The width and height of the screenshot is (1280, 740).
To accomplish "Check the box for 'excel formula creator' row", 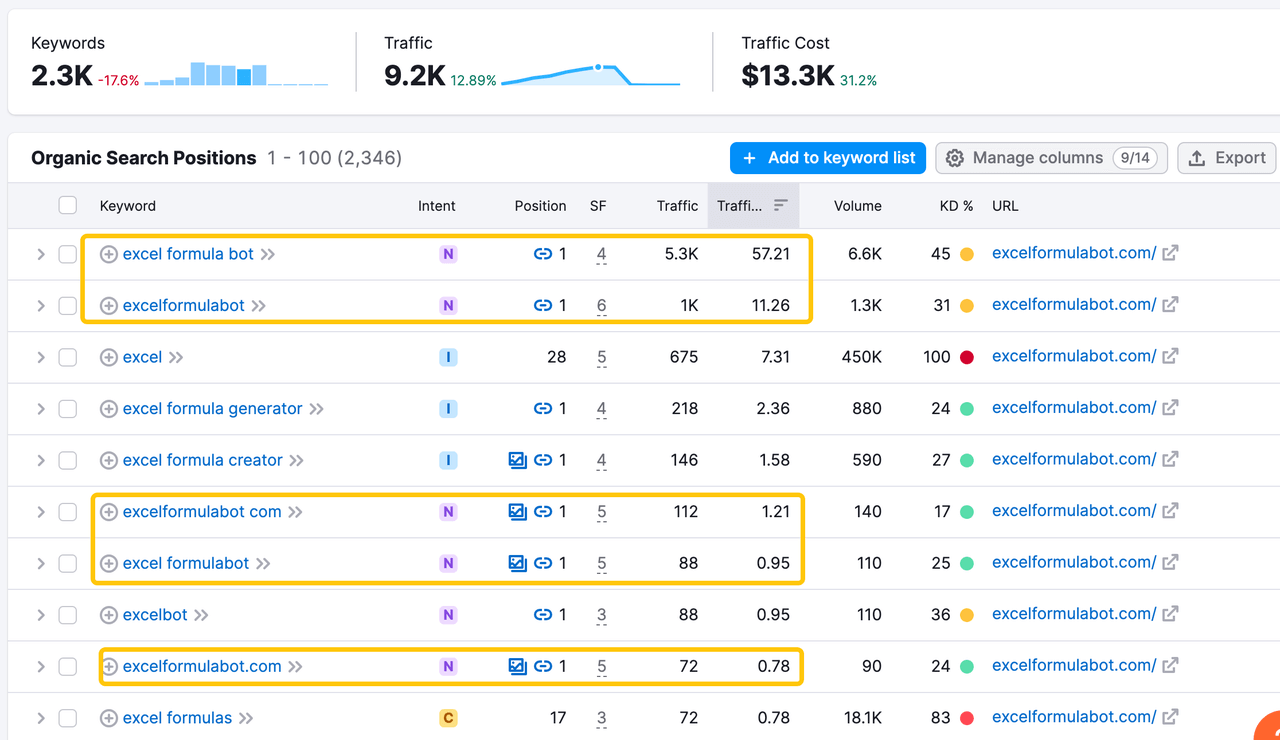I will click(67, 460).
